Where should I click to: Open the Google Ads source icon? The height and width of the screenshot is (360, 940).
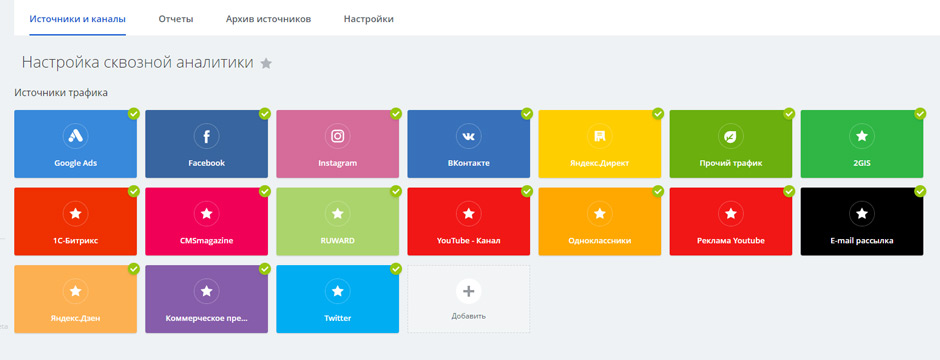pos(76,137)
